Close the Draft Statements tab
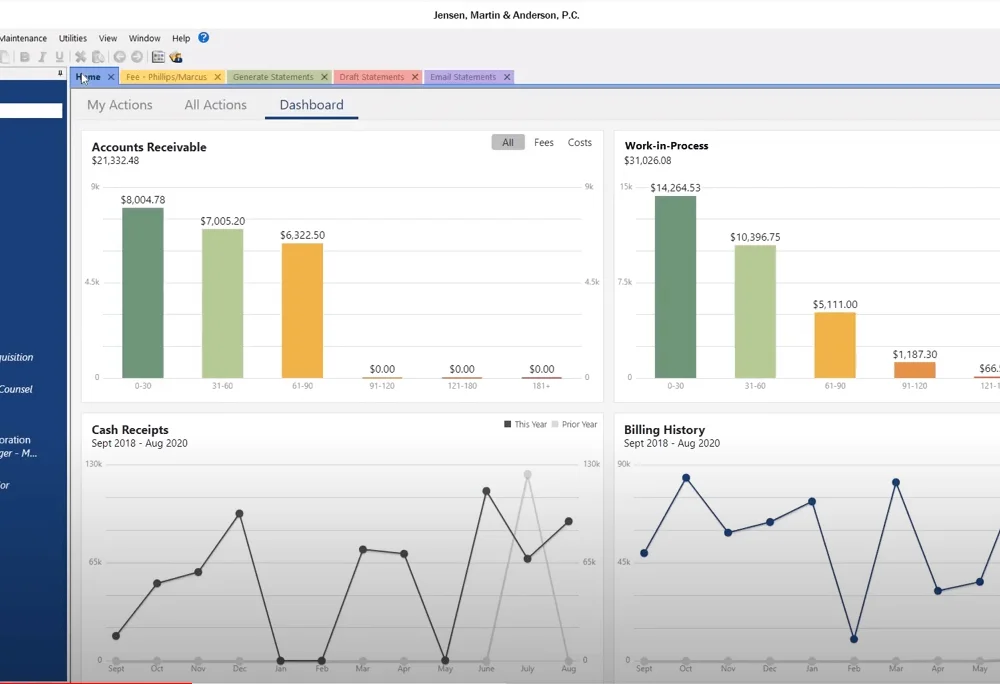 coord(415,76)
